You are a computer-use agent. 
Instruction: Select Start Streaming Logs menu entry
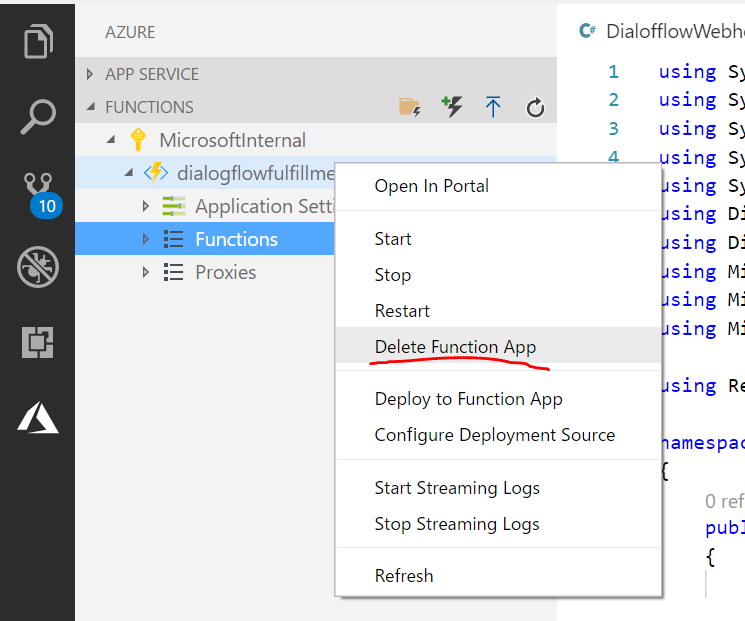pyautogui.click(x=498, y=488)
